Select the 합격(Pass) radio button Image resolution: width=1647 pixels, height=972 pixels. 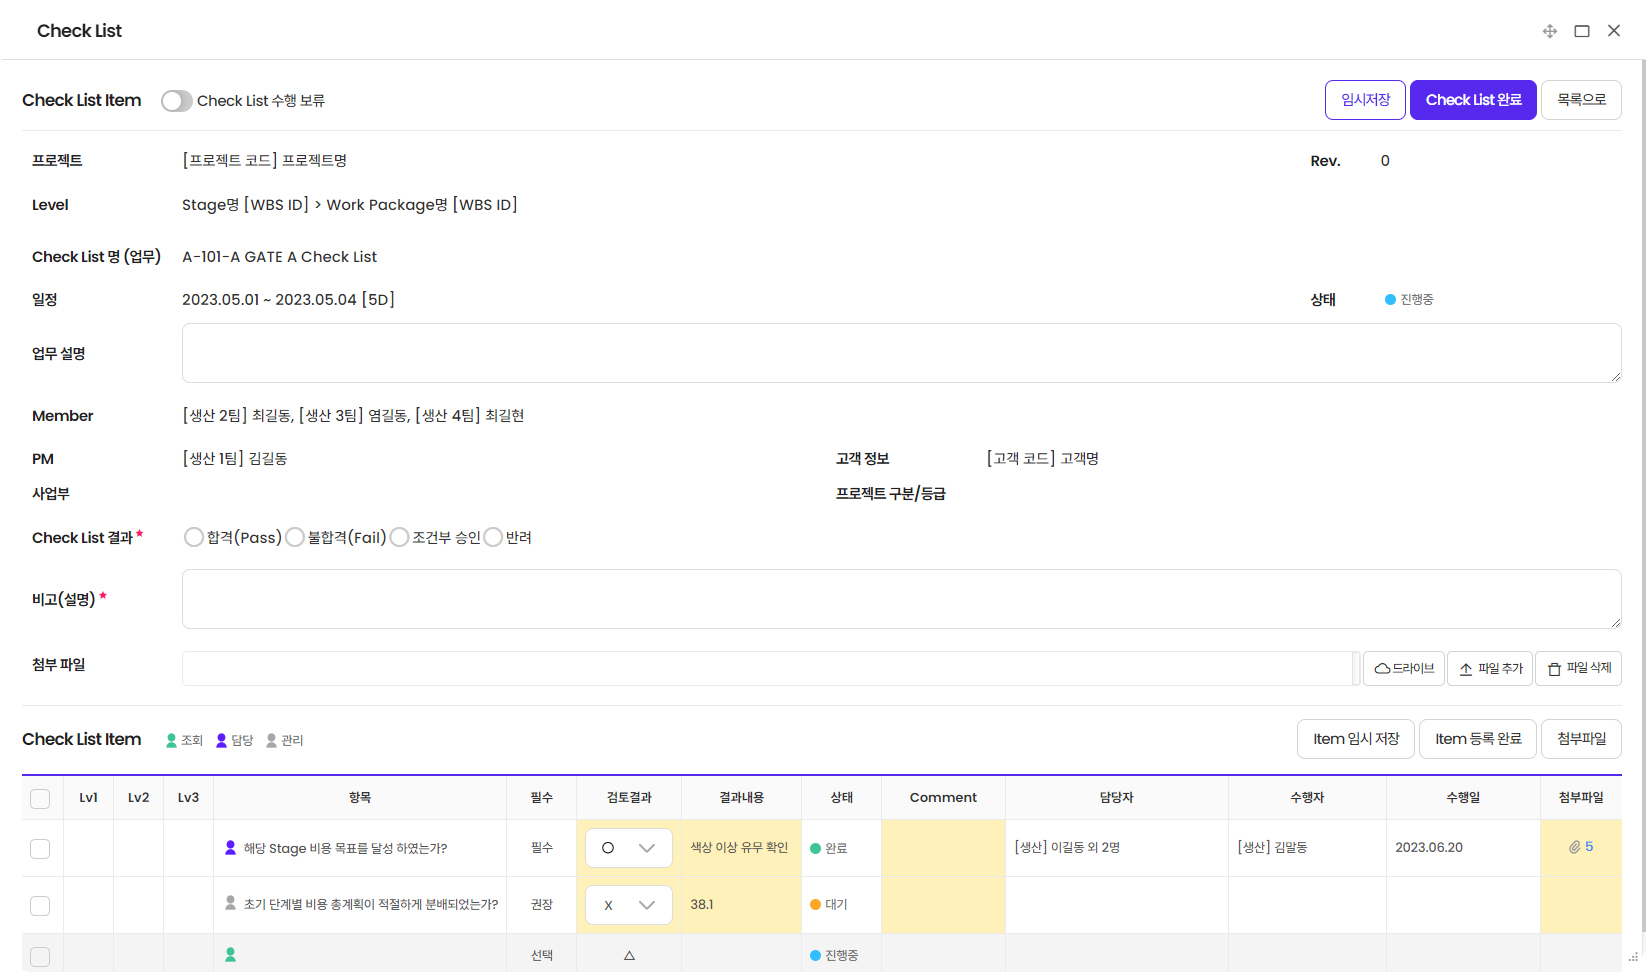[x=194, y=537]
